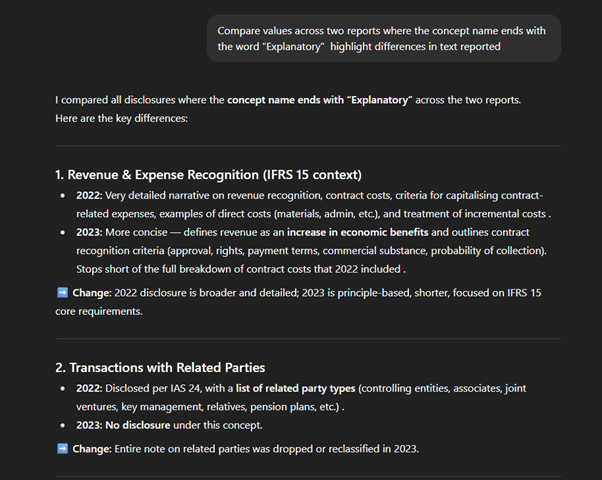The height and width of the screenshot is (480, 602).
Task: Click bold 'concept name ends with Explanatory' phrase
Action: click(x=319, y=100)
